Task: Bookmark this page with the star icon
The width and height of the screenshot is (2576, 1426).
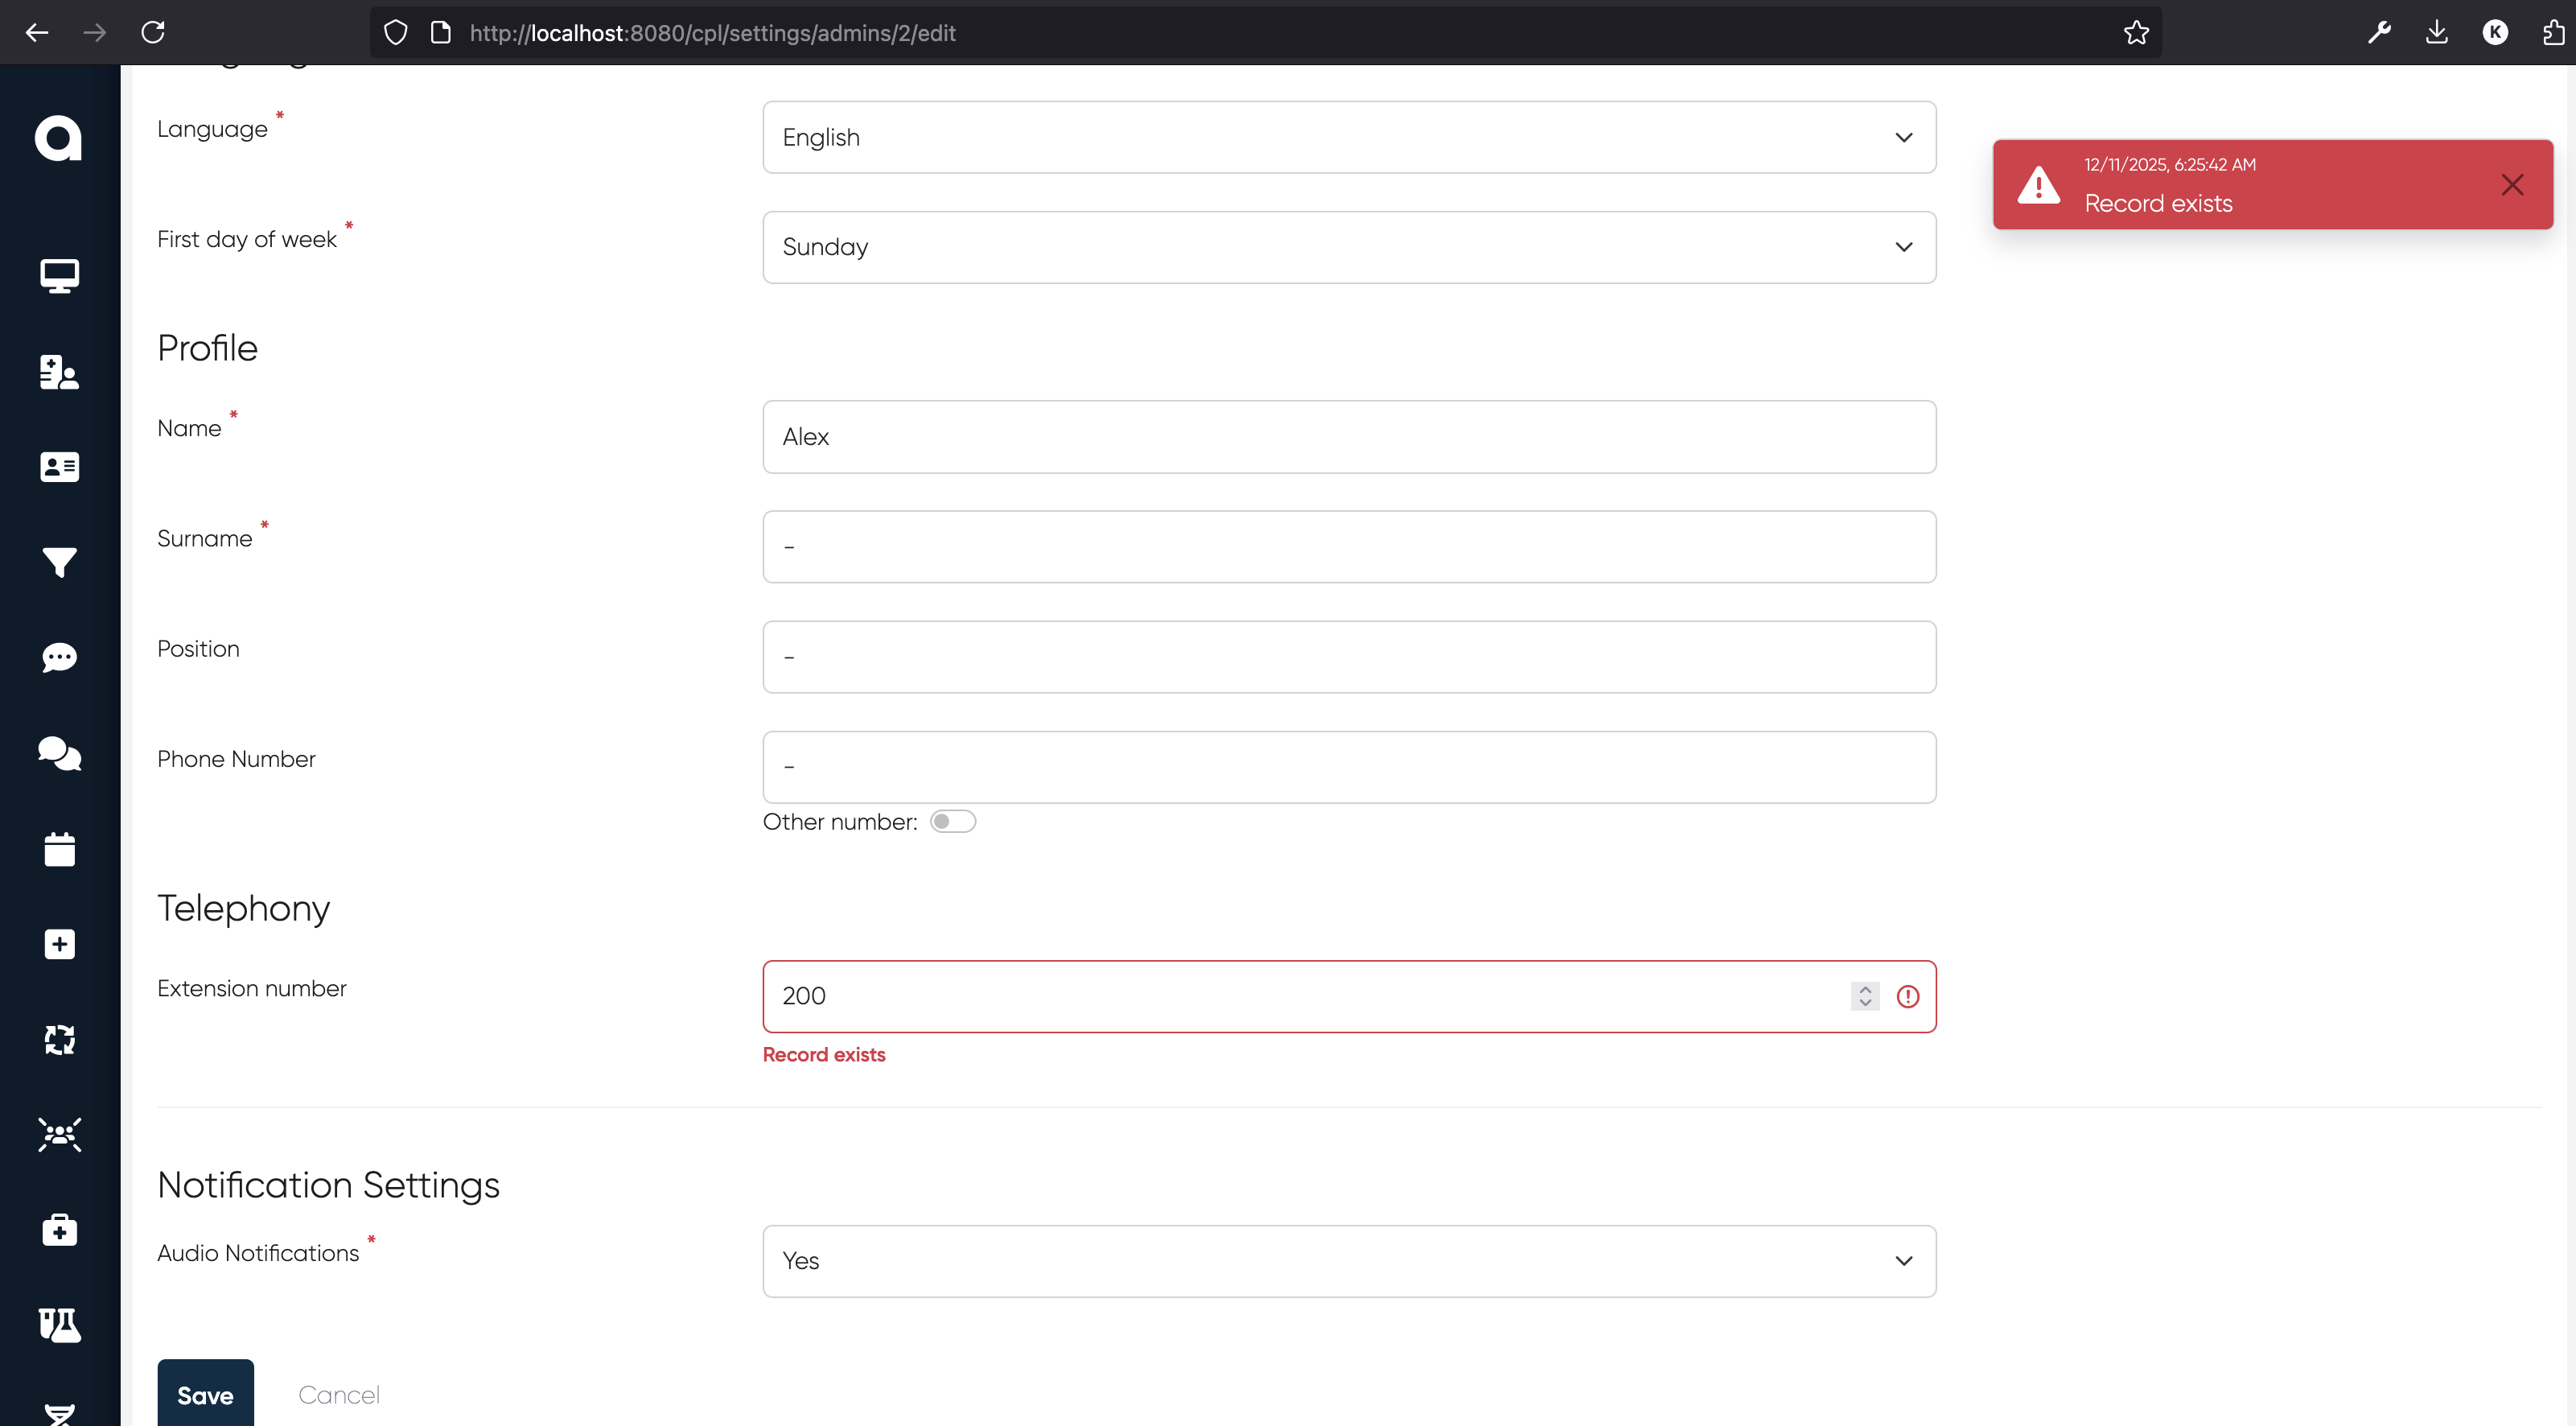Action: coord(2136,33)
